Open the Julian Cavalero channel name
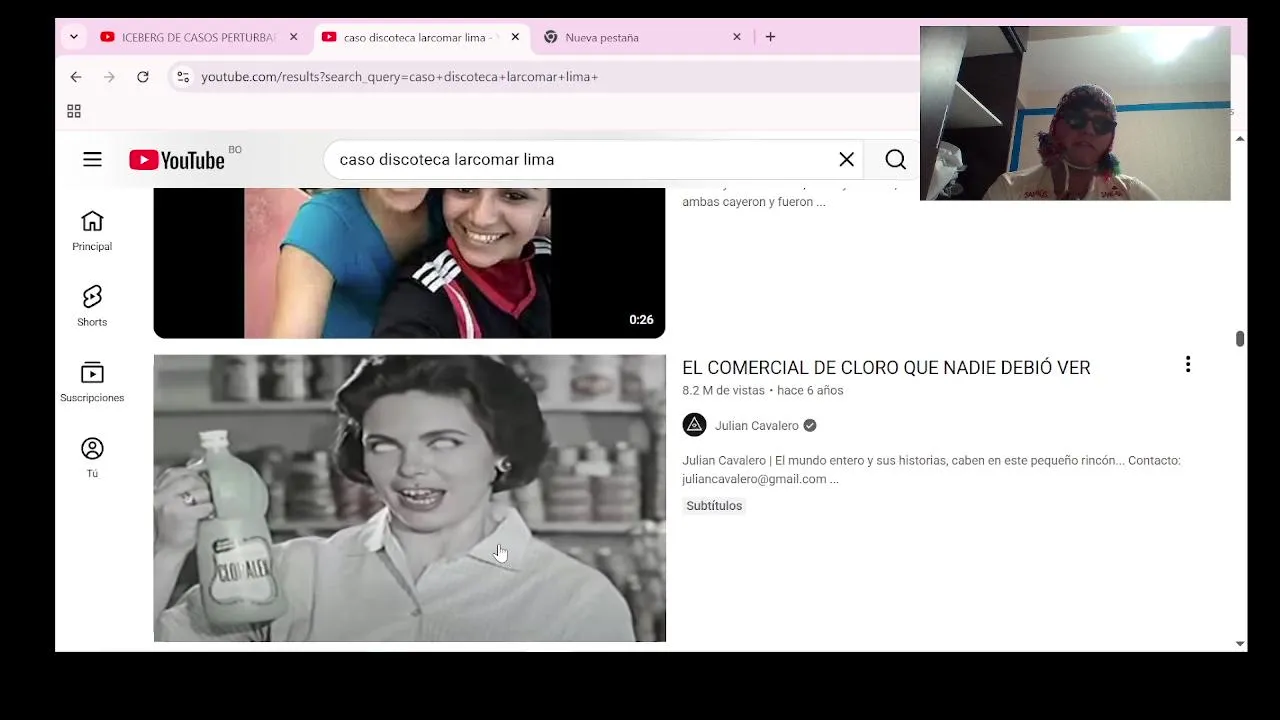Screen dimensions: 1280x720 (756, 425)
